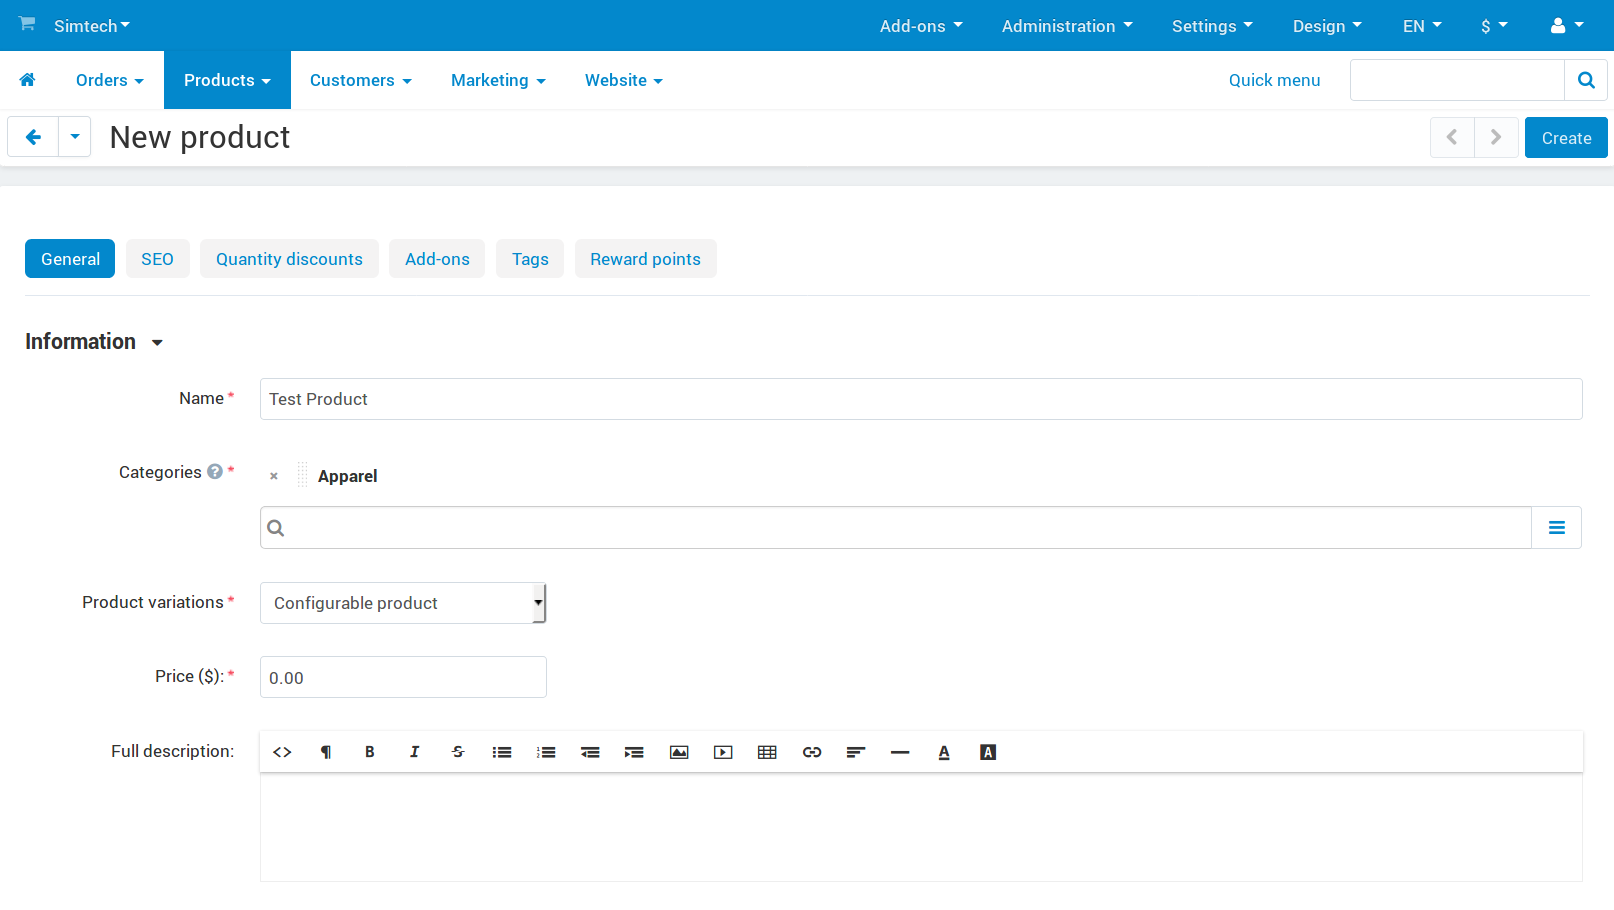Click the Create button
Screen dimensions: 1614x910
click(1566, 138)
